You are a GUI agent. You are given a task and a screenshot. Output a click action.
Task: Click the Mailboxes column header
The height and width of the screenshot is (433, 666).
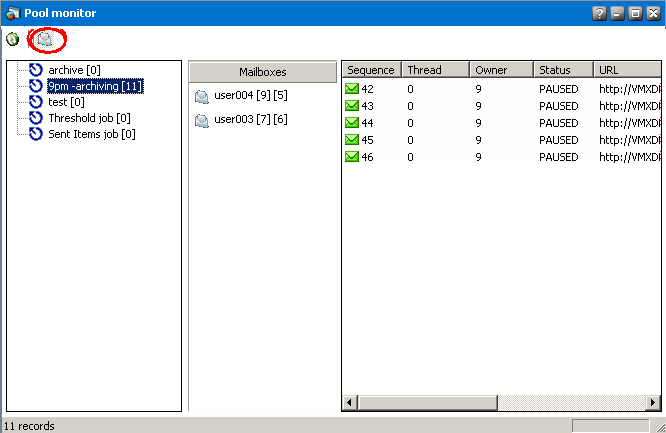pos(263,72)
